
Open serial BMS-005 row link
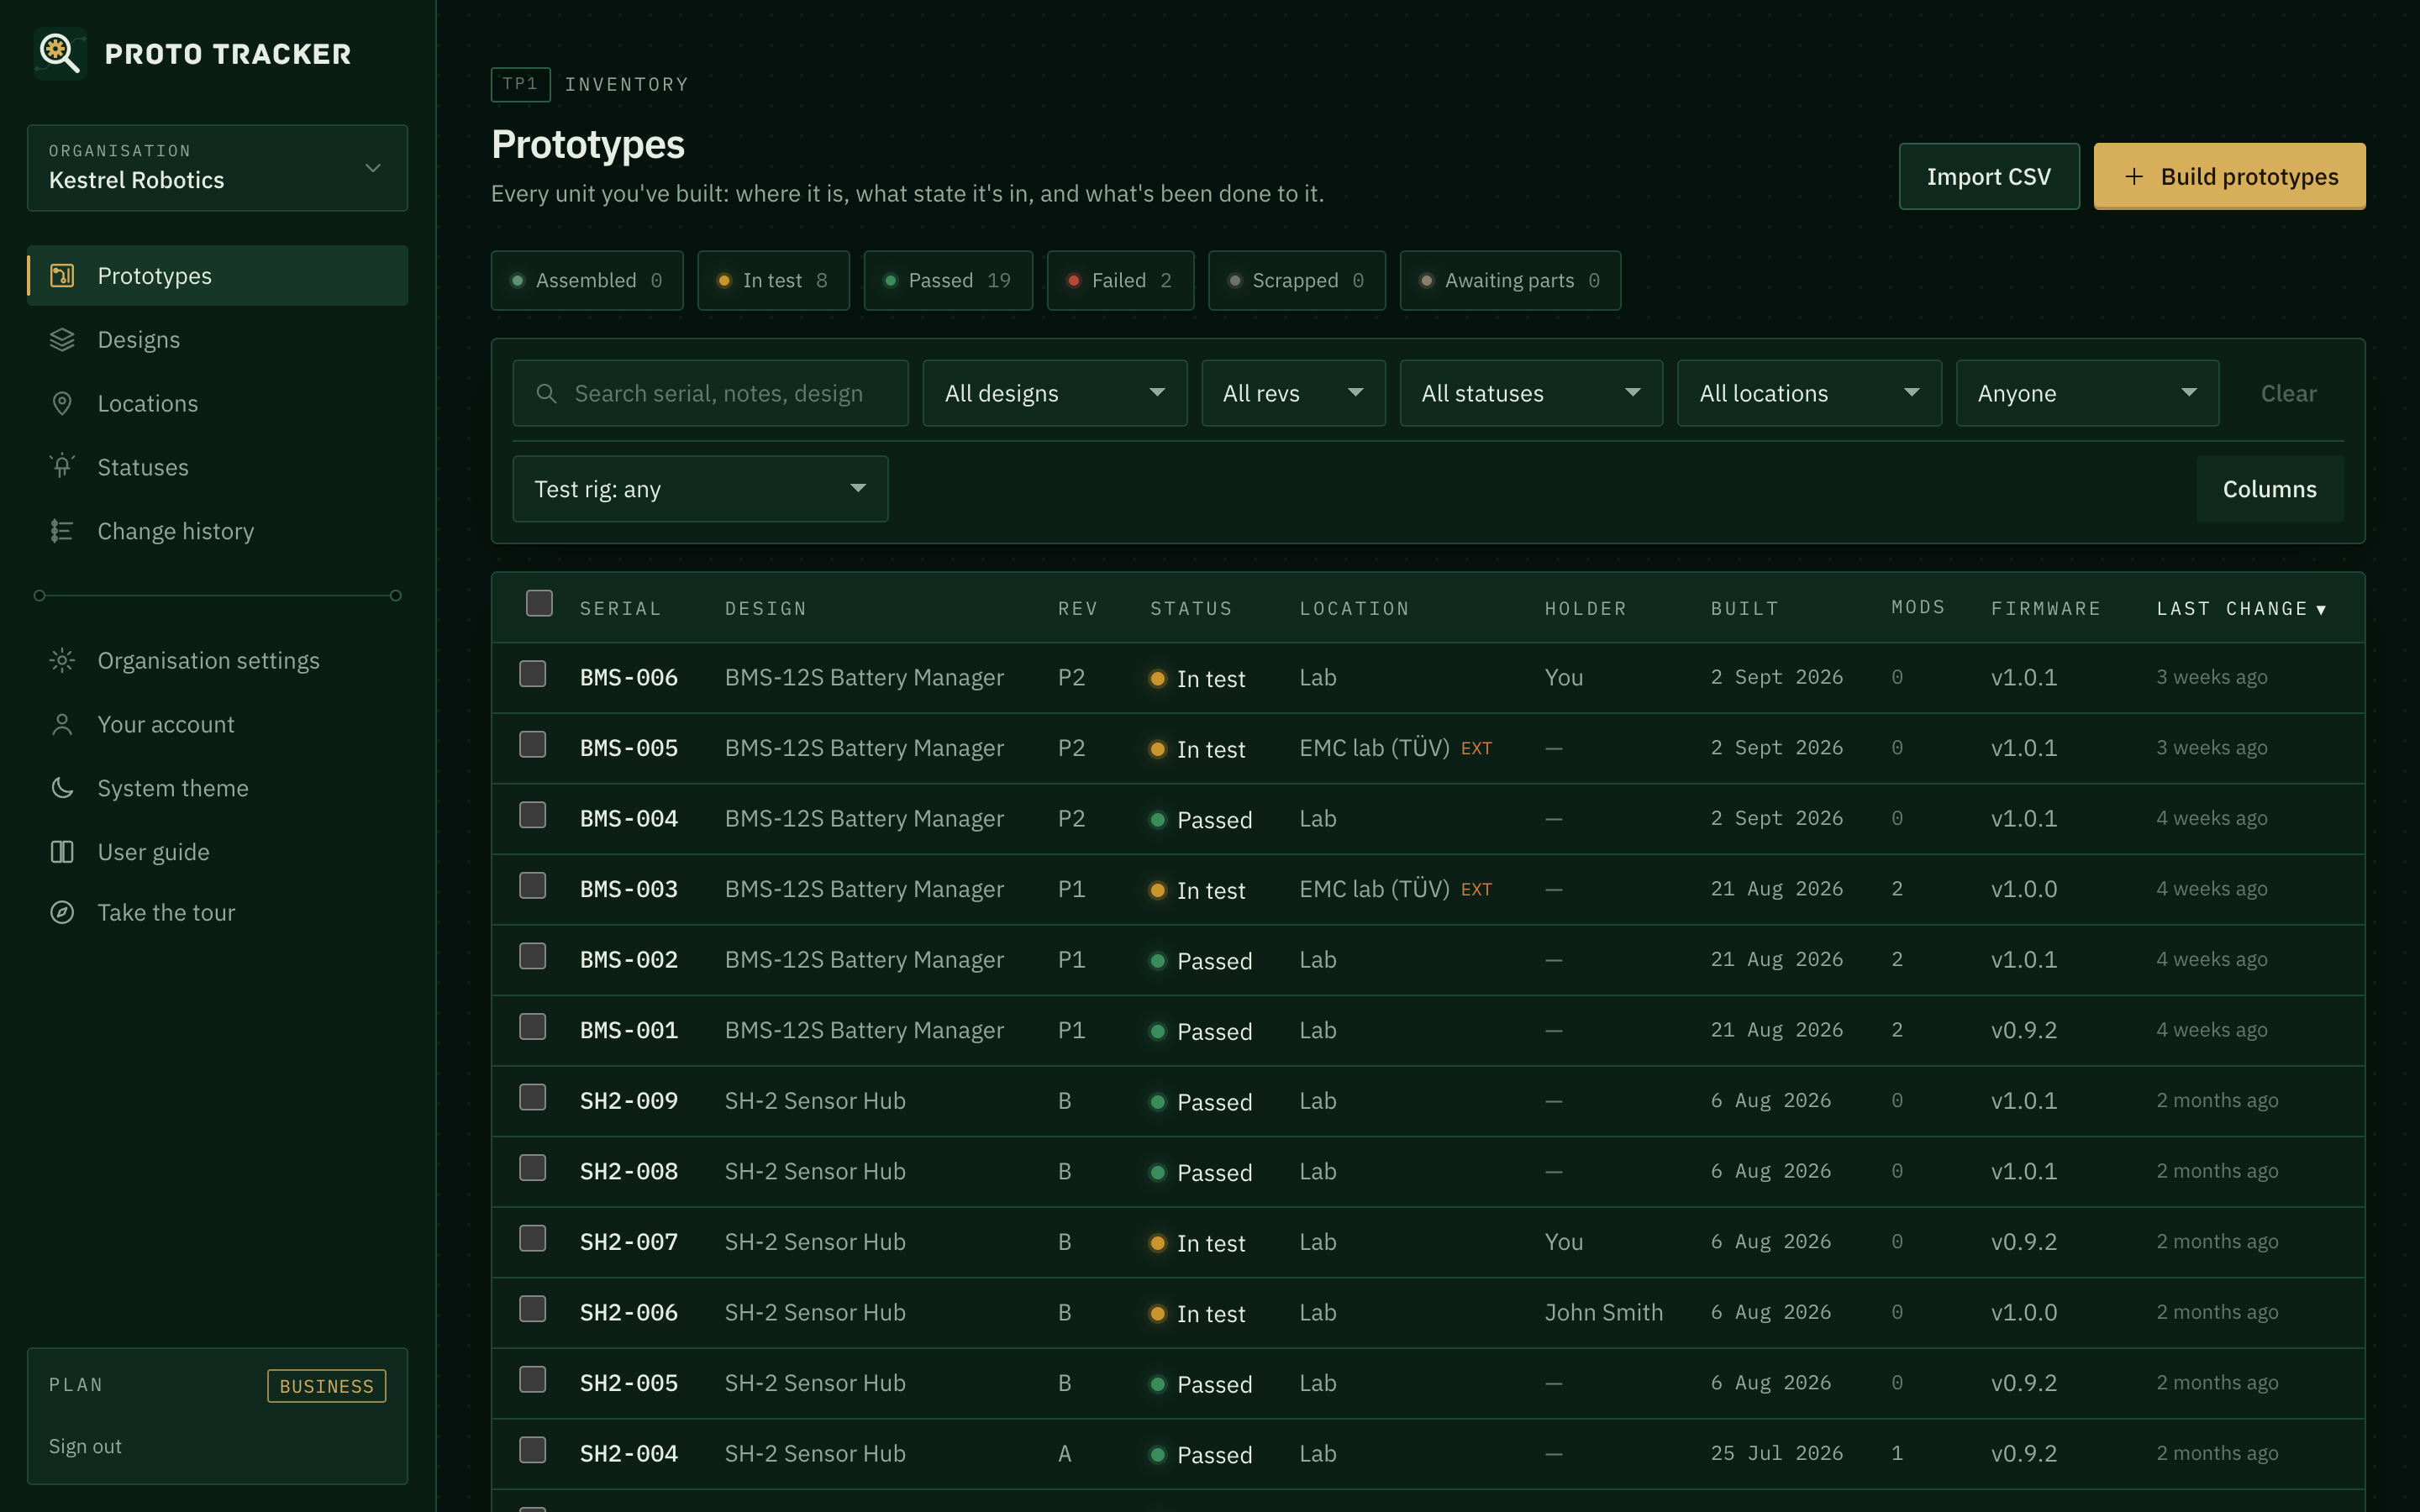click(629, 748)
